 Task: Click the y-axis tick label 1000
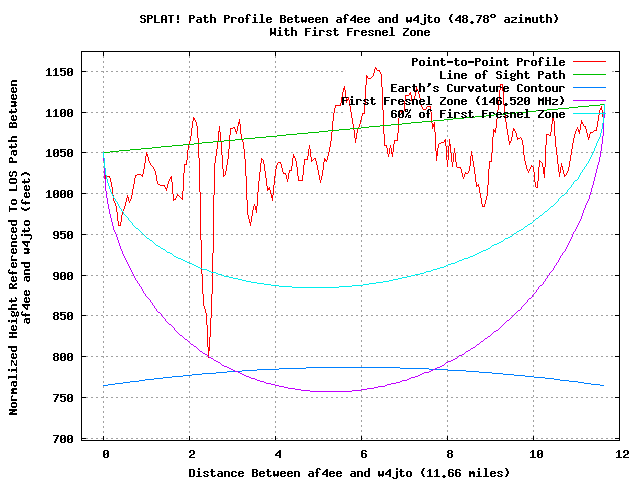coord(59,194)
